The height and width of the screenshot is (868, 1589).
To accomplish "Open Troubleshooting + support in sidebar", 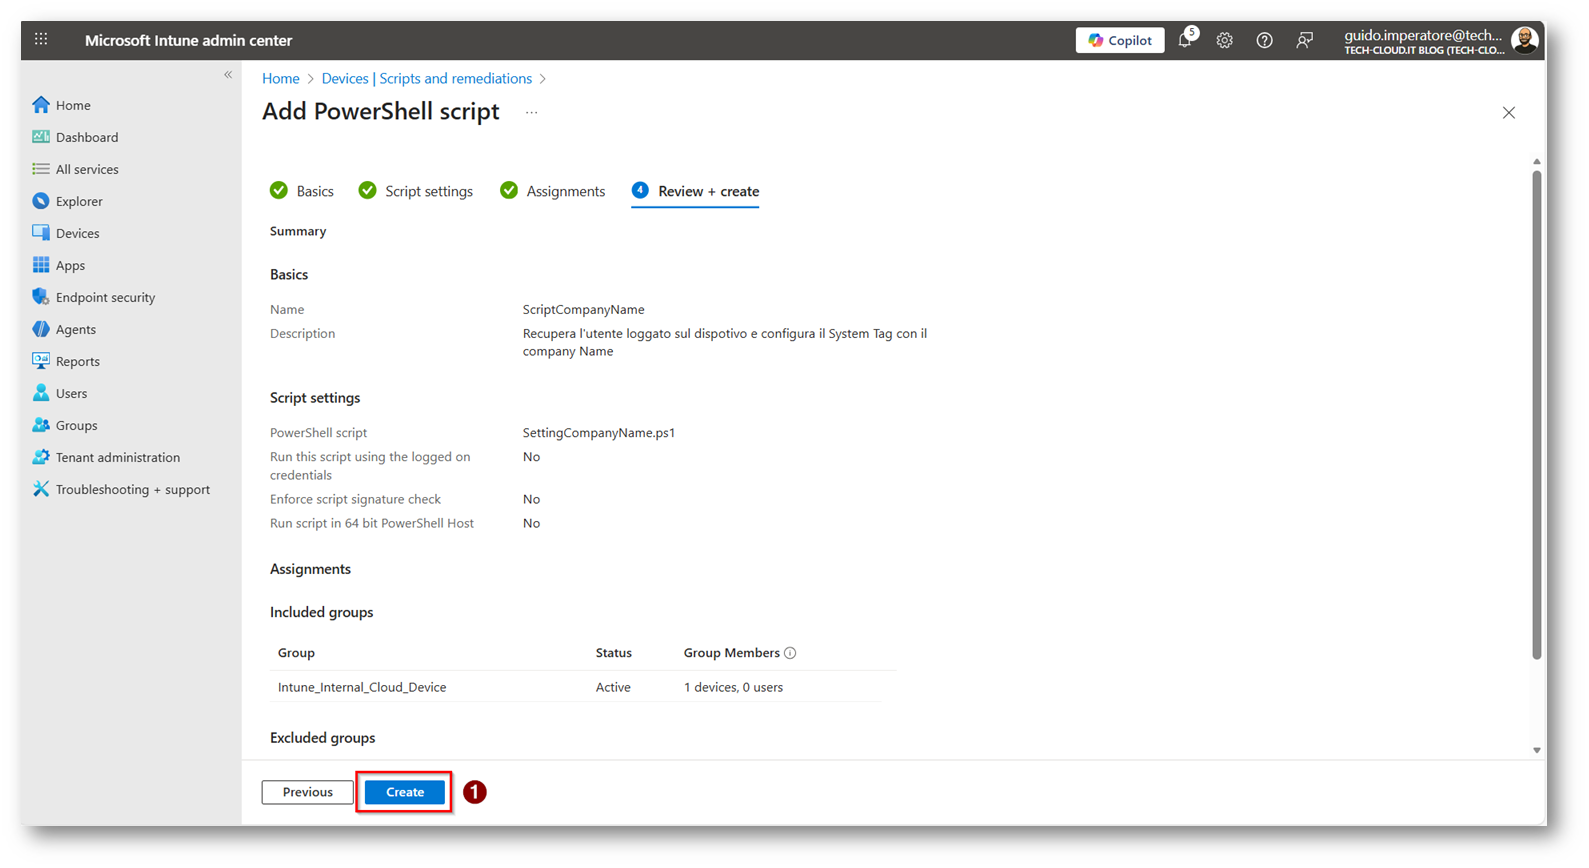I will 132,489.
